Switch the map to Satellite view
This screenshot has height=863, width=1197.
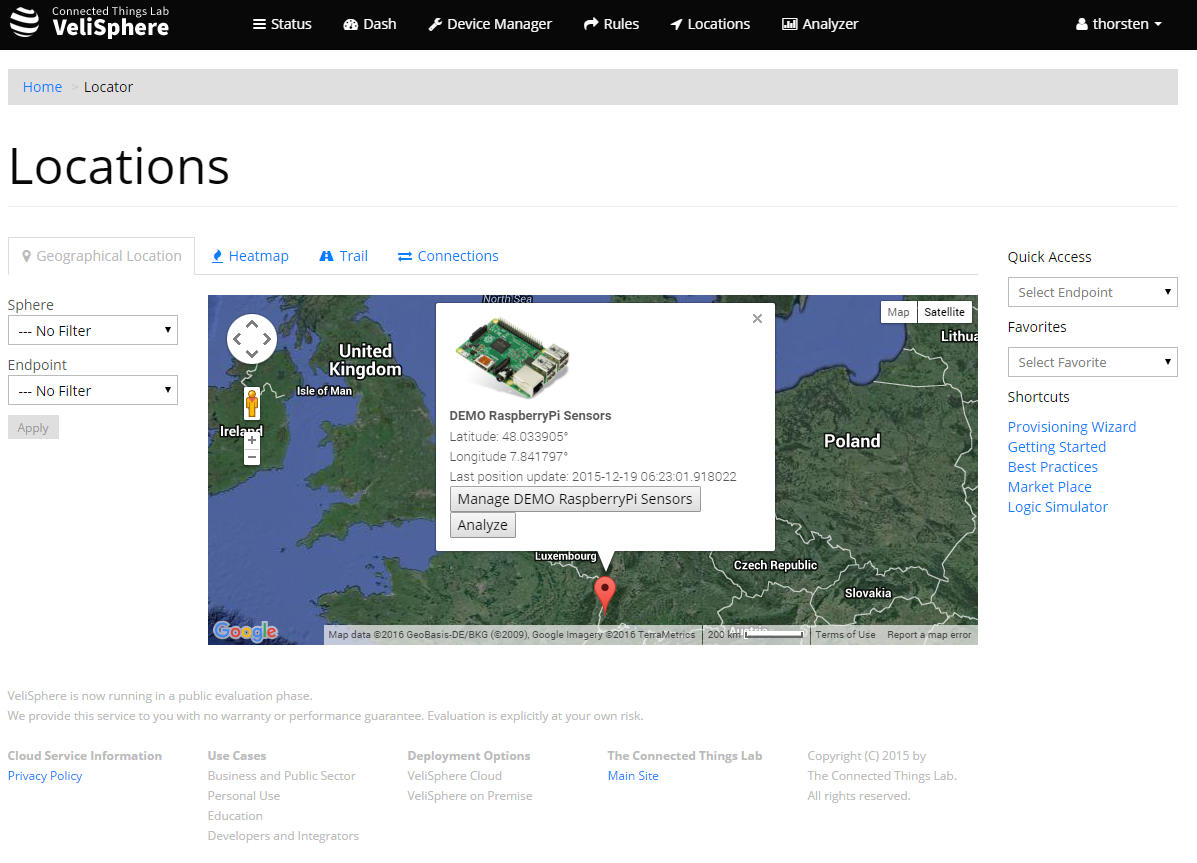[944, 312]
